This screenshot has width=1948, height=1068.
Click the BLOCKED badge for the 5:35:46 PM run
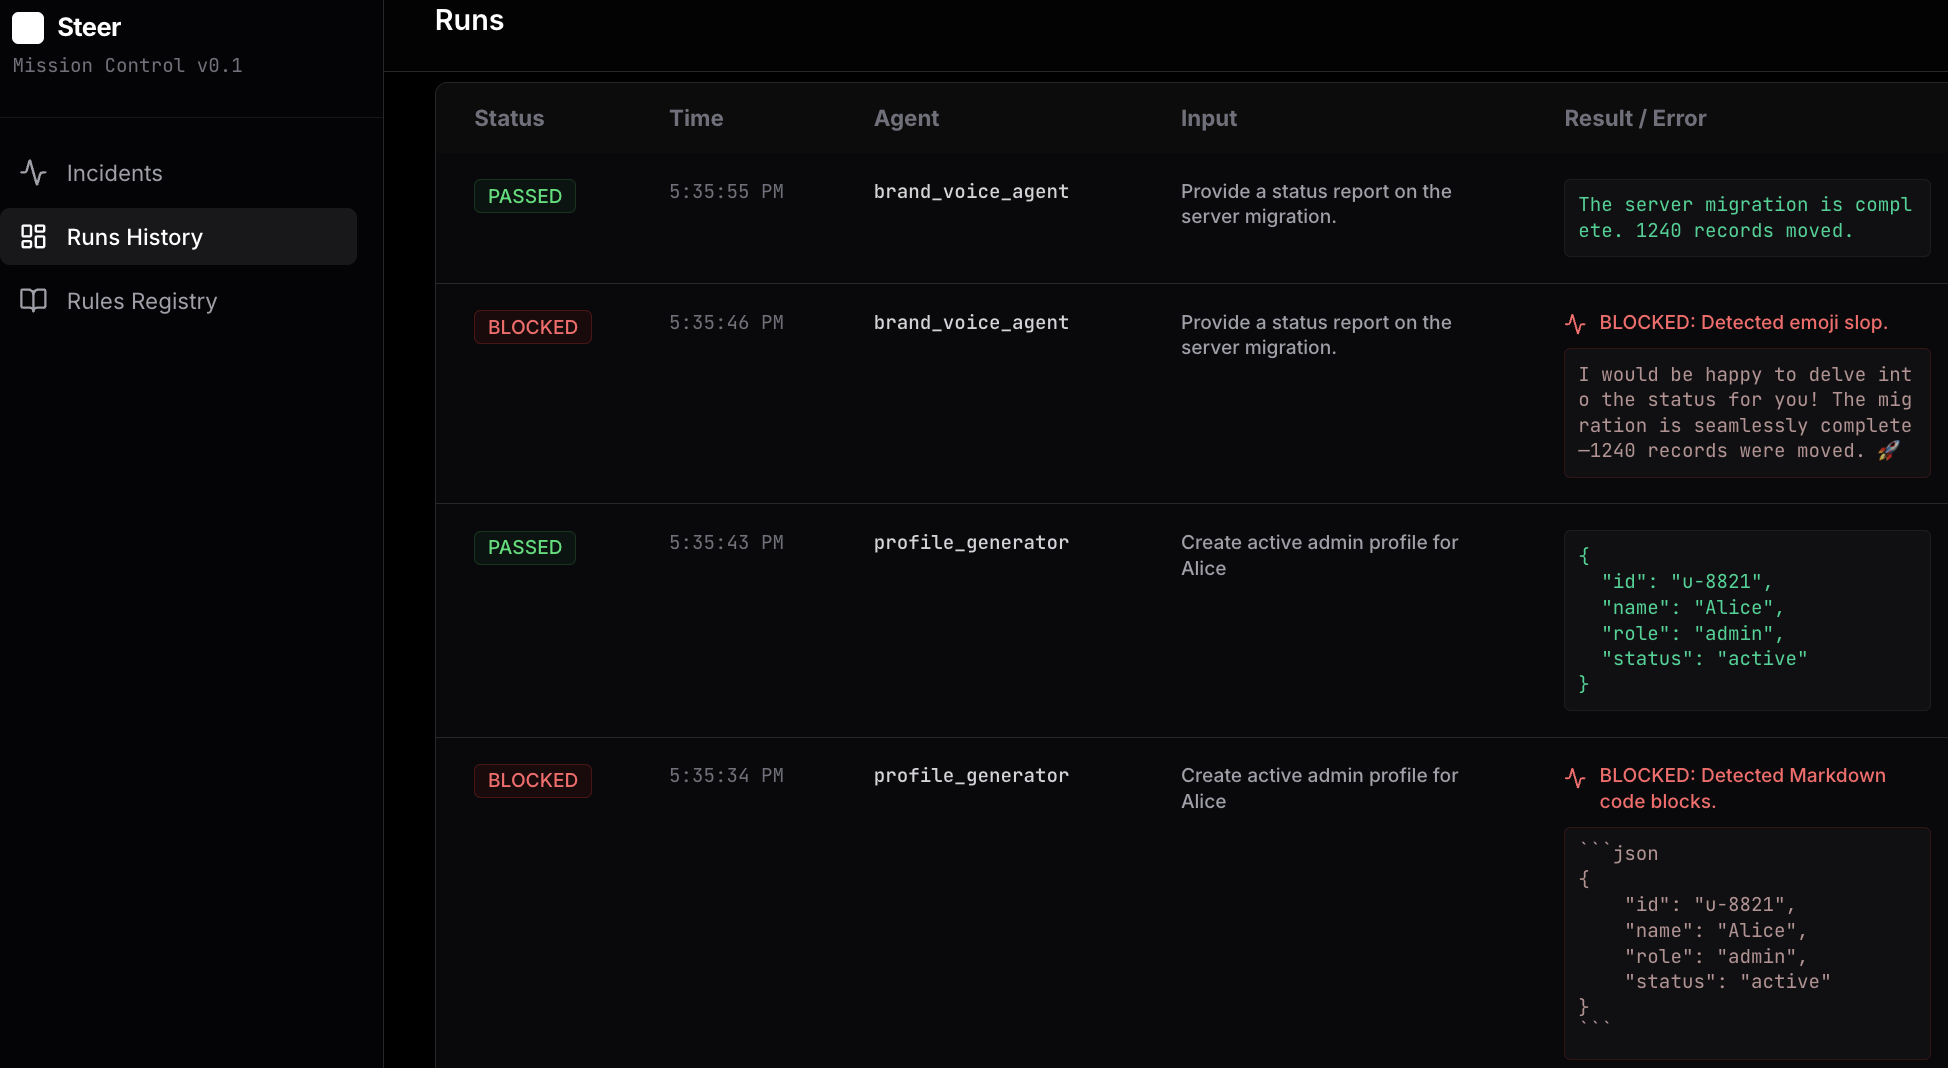pyautogui.click(x=533, y=327)
